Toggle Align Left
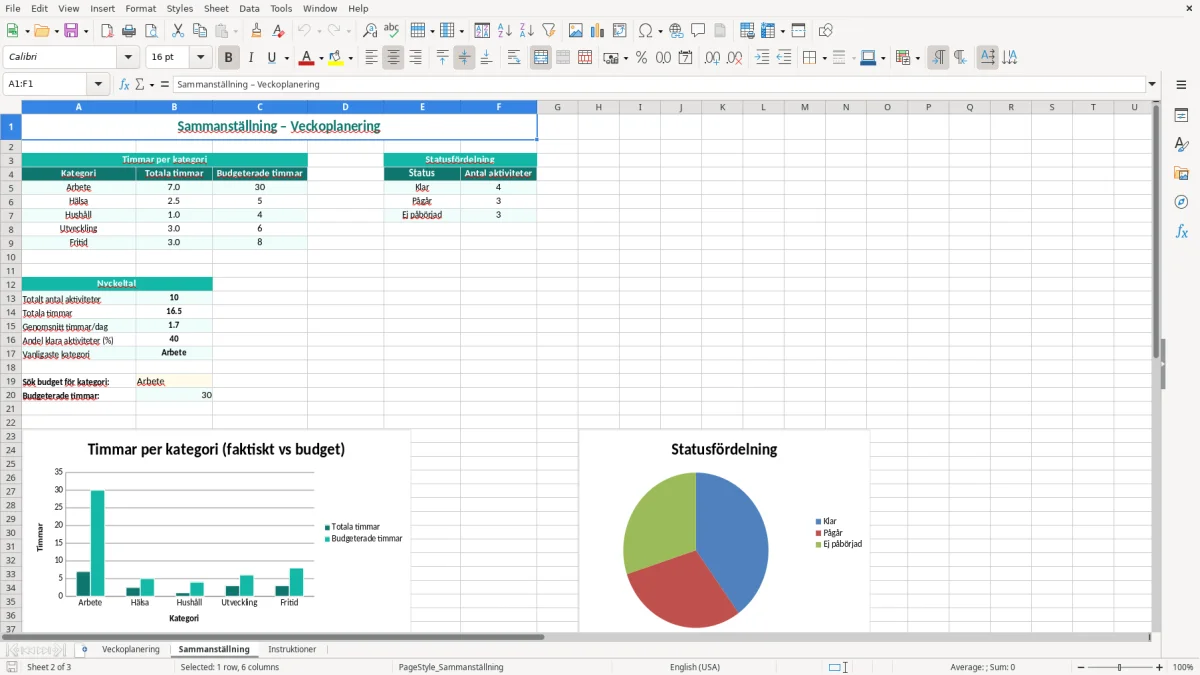Viewport: 1200px width, 675px height. pyautogui.click(x=371, y=58)
